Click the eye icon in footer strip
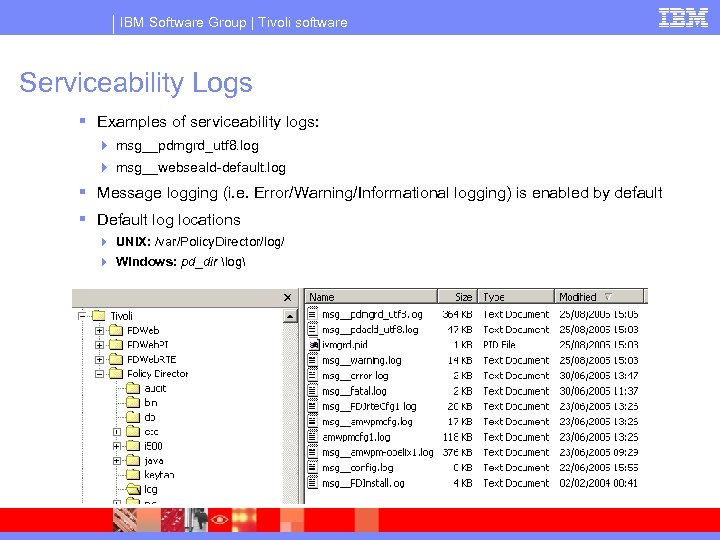 (219, 520)
